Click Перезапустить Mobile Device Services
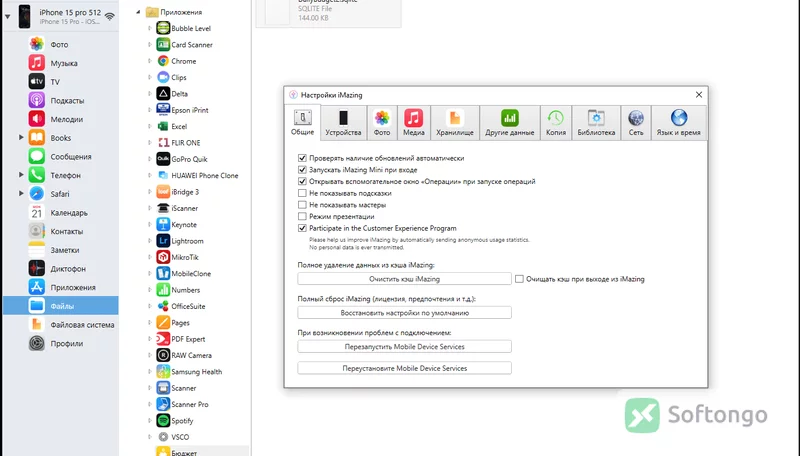The image size is (800, 456). click(405, 346)
